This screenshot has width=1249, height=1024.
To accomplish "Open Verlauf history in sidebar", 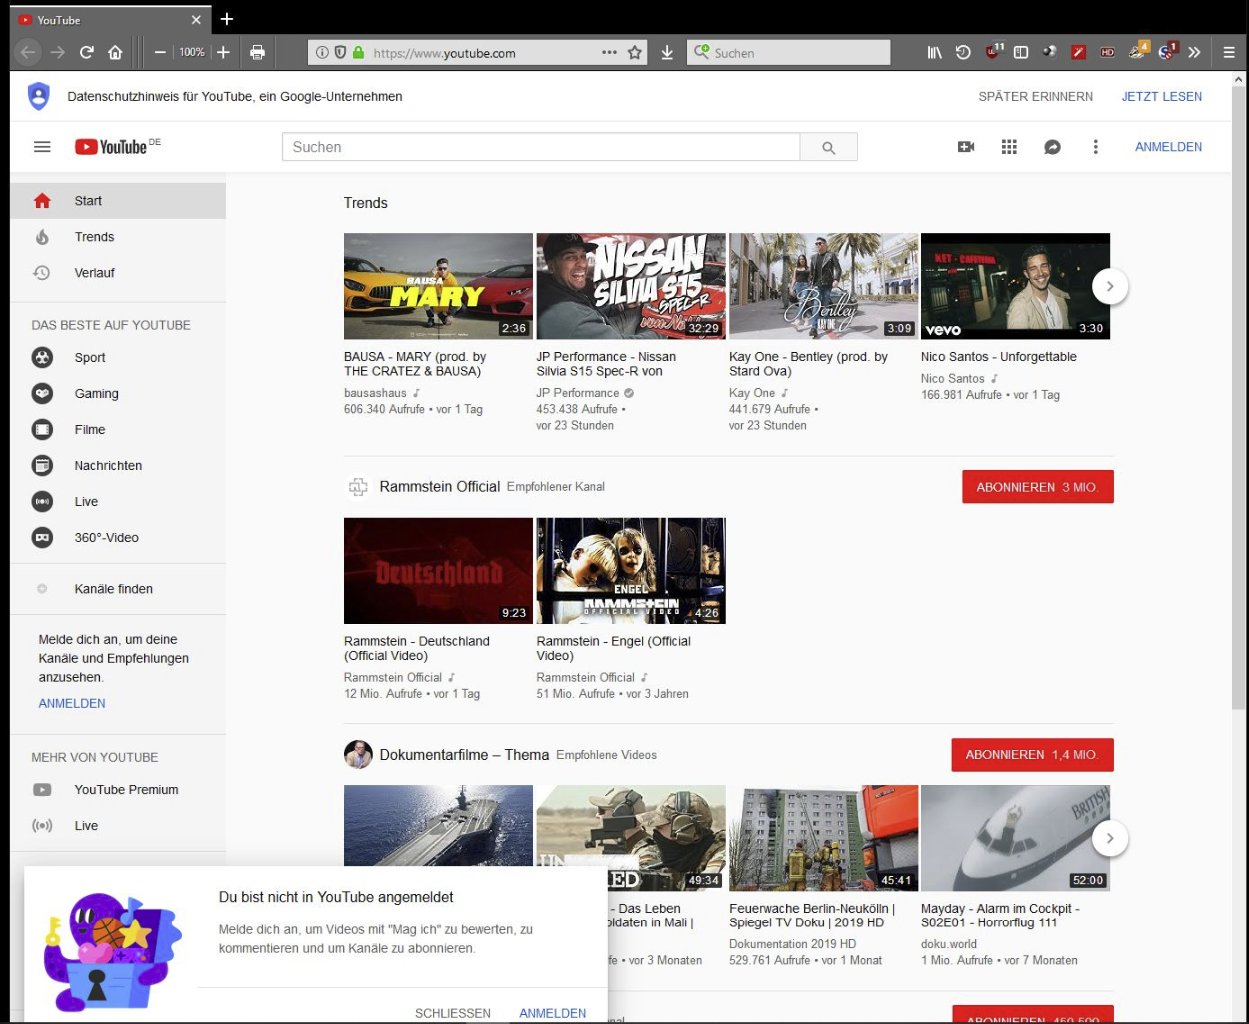I will point(118,273).
